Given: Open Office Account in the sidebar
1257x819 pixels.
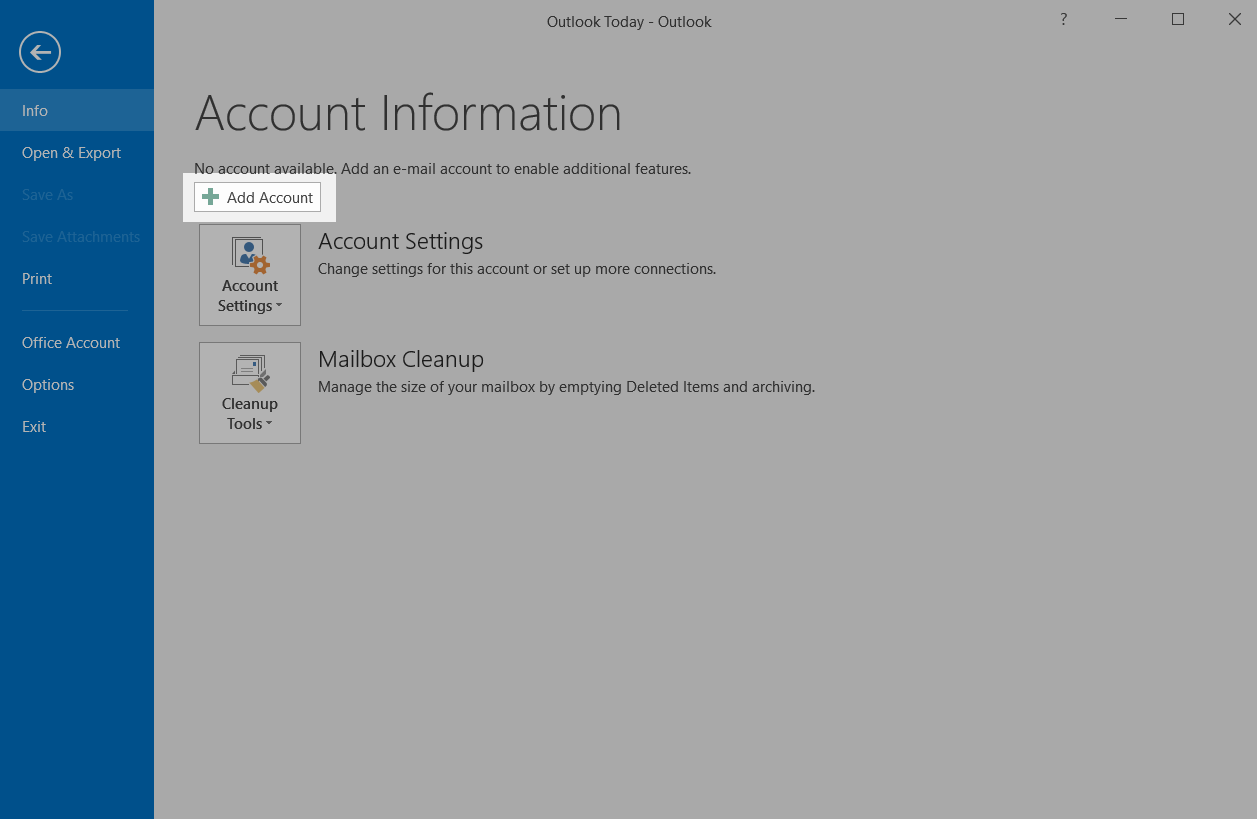Looking at the screenshot, I should coord(71,343).
